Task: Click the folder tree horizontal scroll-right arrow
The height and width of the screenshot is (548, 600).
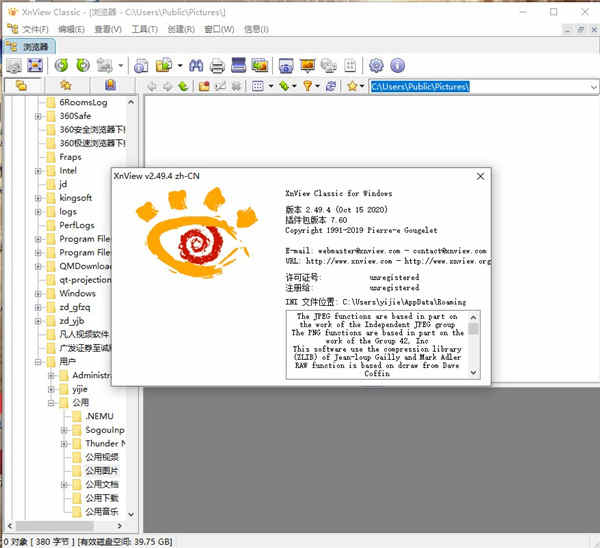Action: tap(120, 526)
